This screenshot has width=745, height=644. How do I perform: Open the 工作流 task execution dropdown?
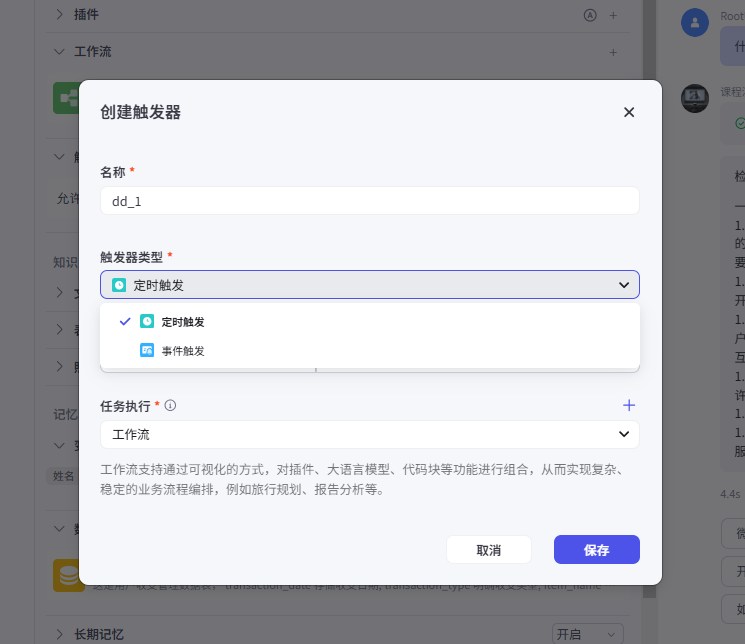coord(369,434)
